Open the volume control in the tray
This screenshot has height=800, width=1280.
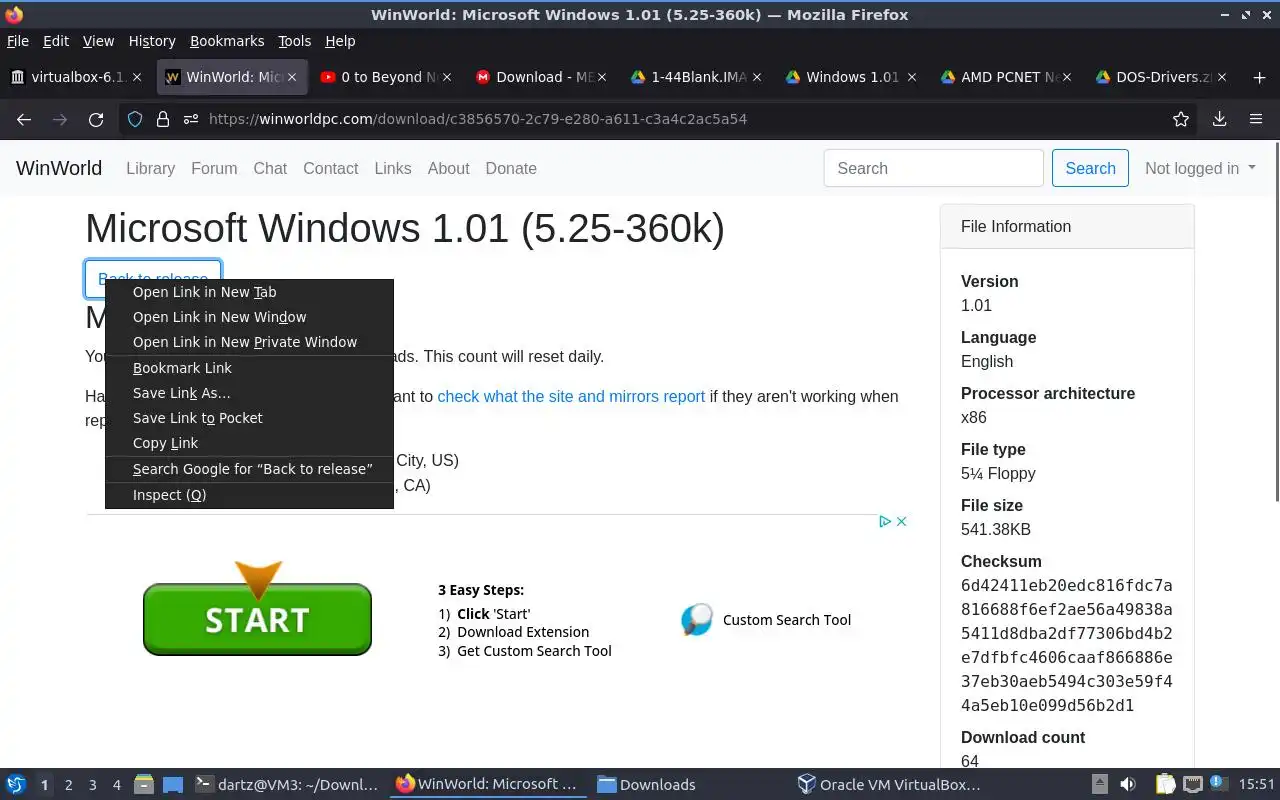[1128, 785]
